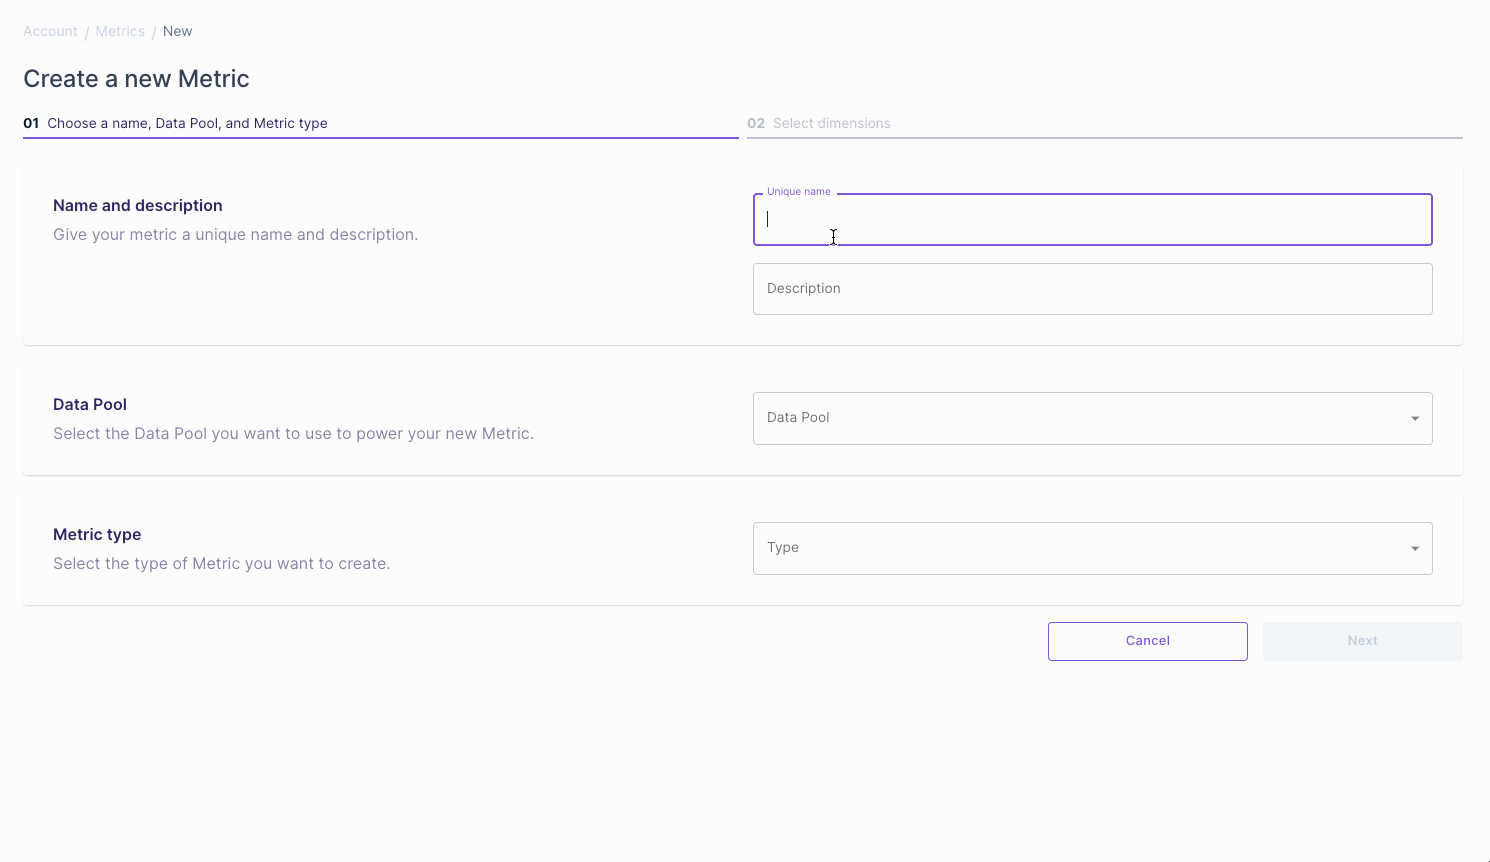Screen dimensions: 1490x862
Task: Open the Data Pool selector
Action: tap(1092, 418)
